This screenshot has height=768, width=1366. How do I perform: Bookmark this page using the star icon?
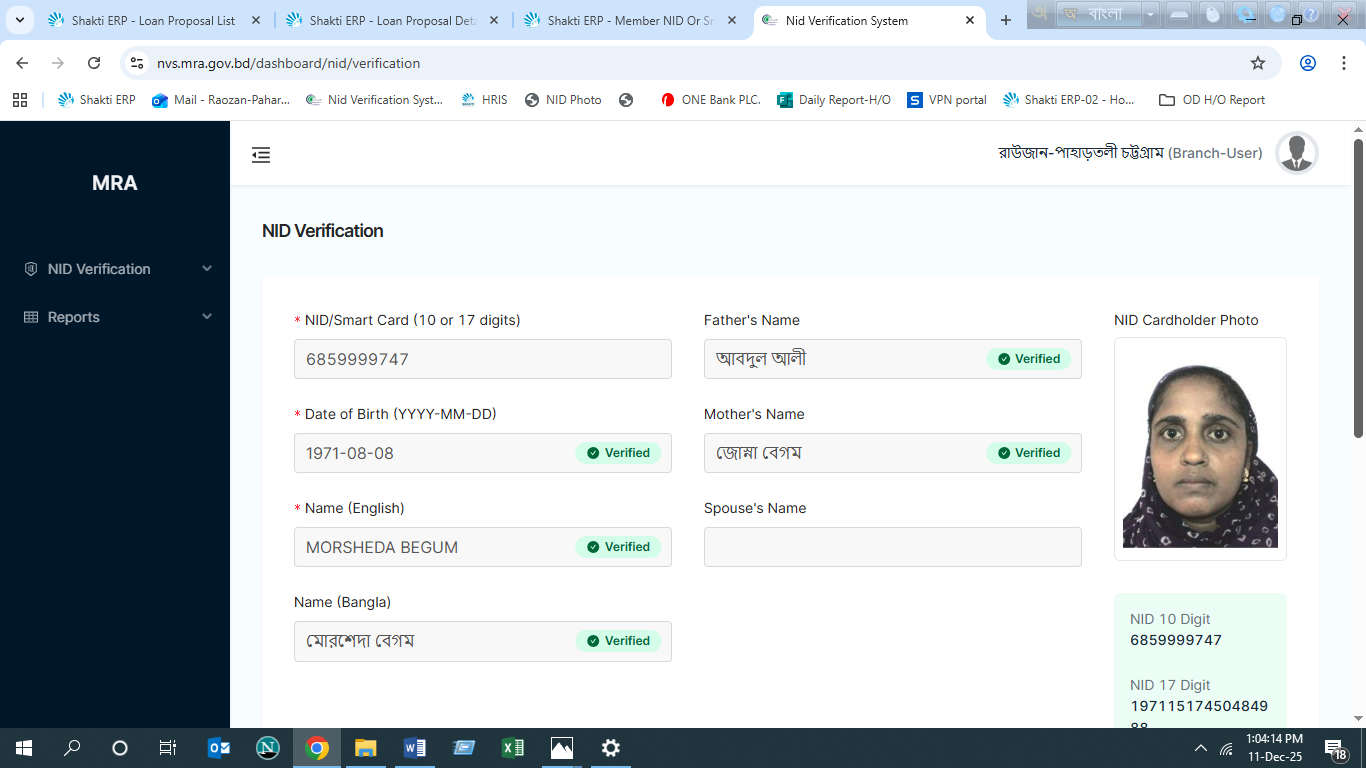1257,63
